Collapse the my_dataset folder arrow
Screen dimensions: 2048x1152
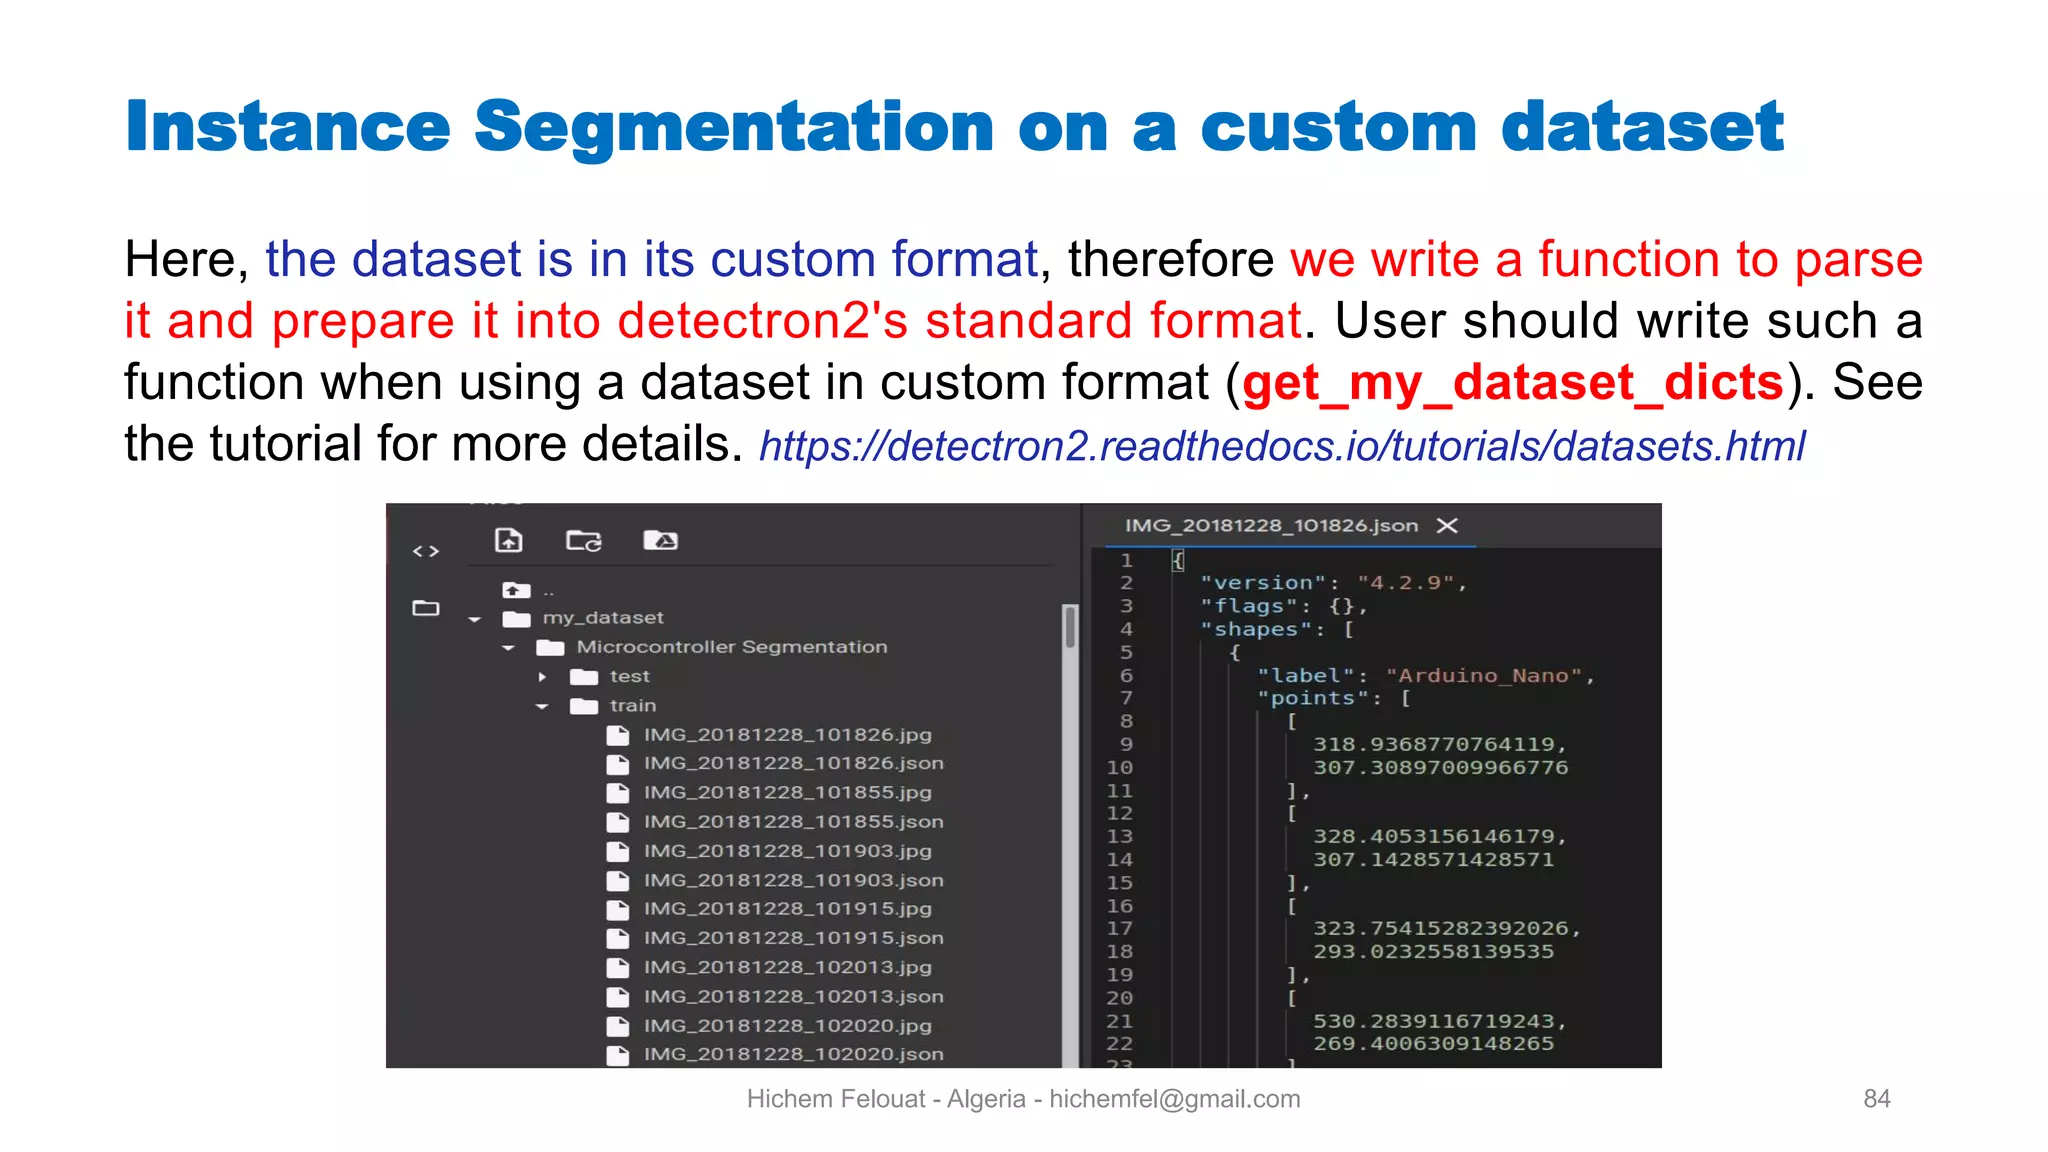(474, 620)
